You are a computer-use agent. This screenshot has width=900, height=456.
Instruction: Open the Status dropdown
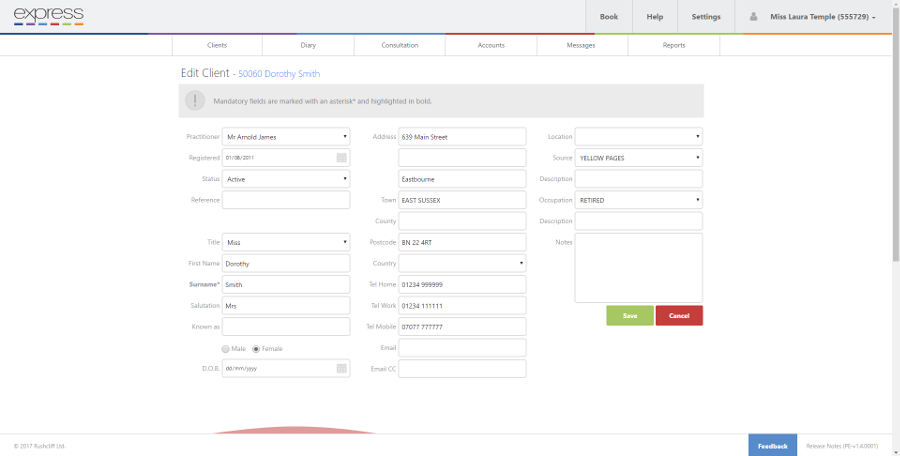286,179
